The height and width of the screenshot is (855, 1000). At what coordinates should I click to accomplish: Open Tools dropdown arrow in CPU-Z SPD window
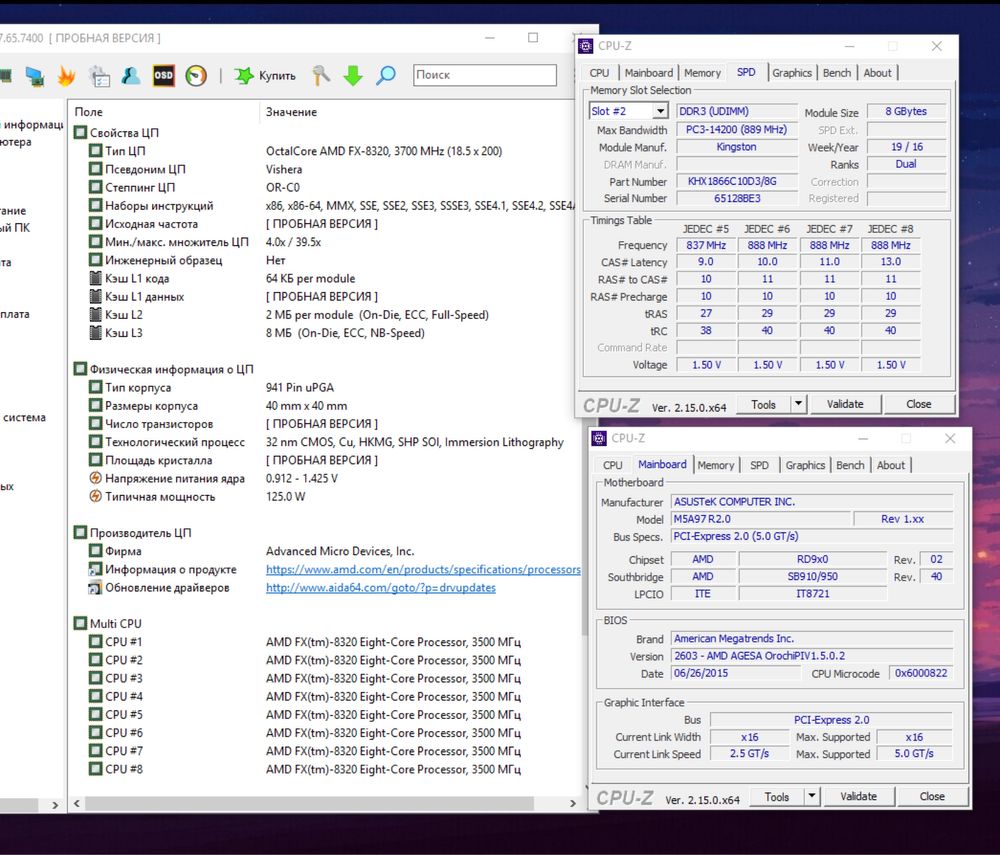(x=798, y=404)
